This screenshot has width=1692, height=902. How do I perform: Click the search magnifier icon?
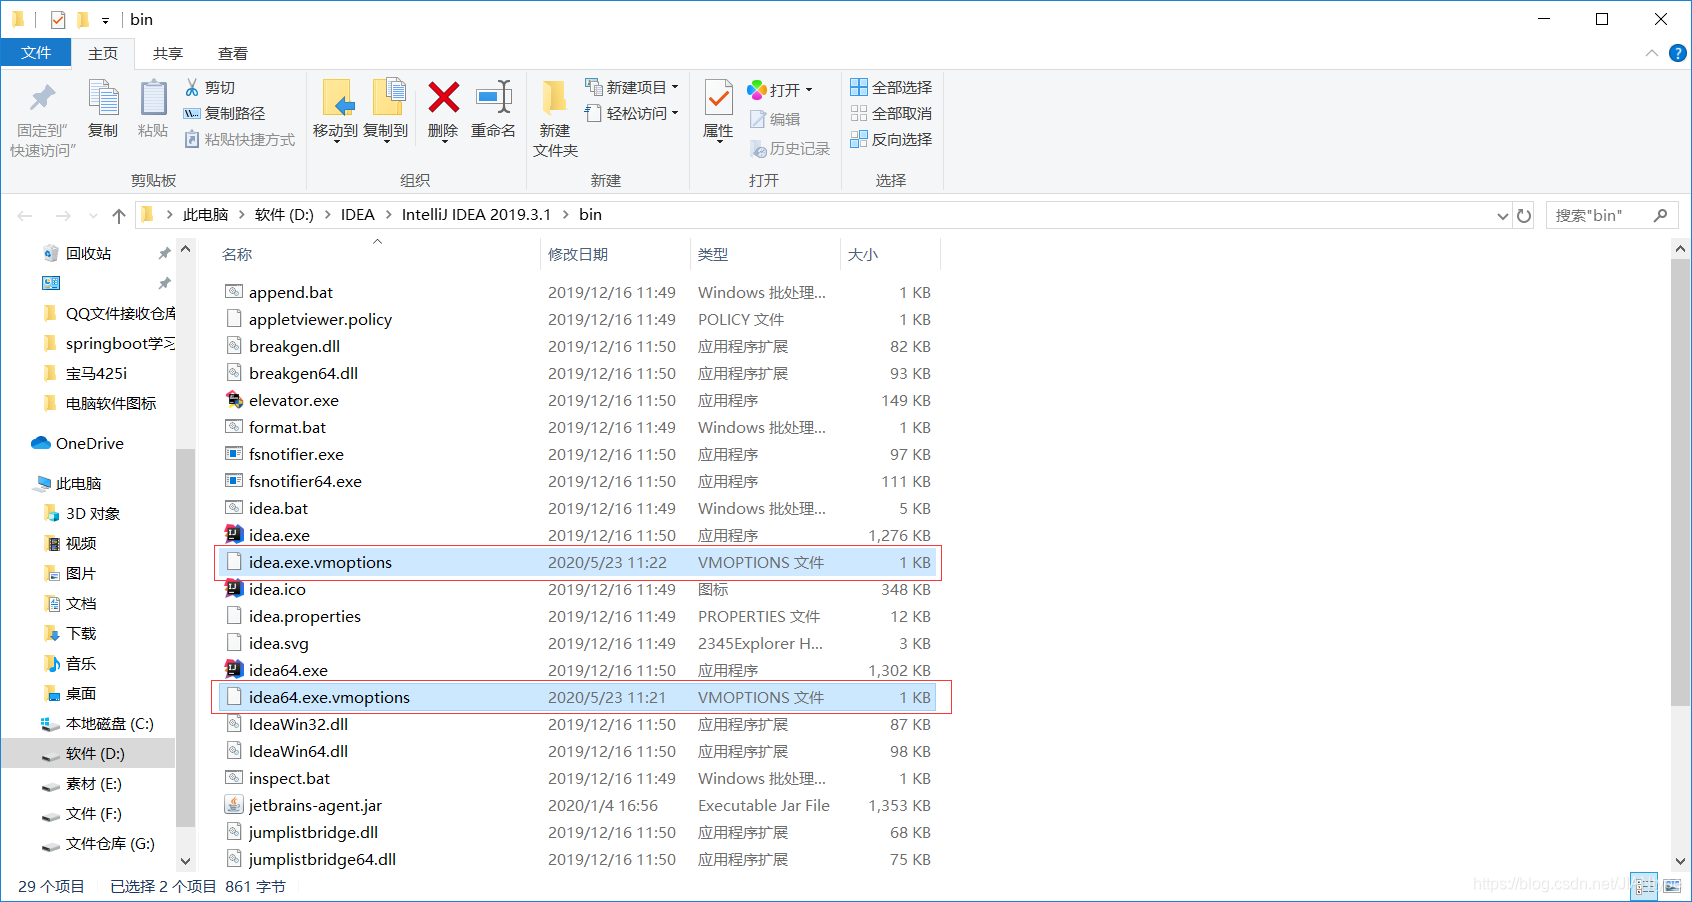click(x=1660, y=216)
